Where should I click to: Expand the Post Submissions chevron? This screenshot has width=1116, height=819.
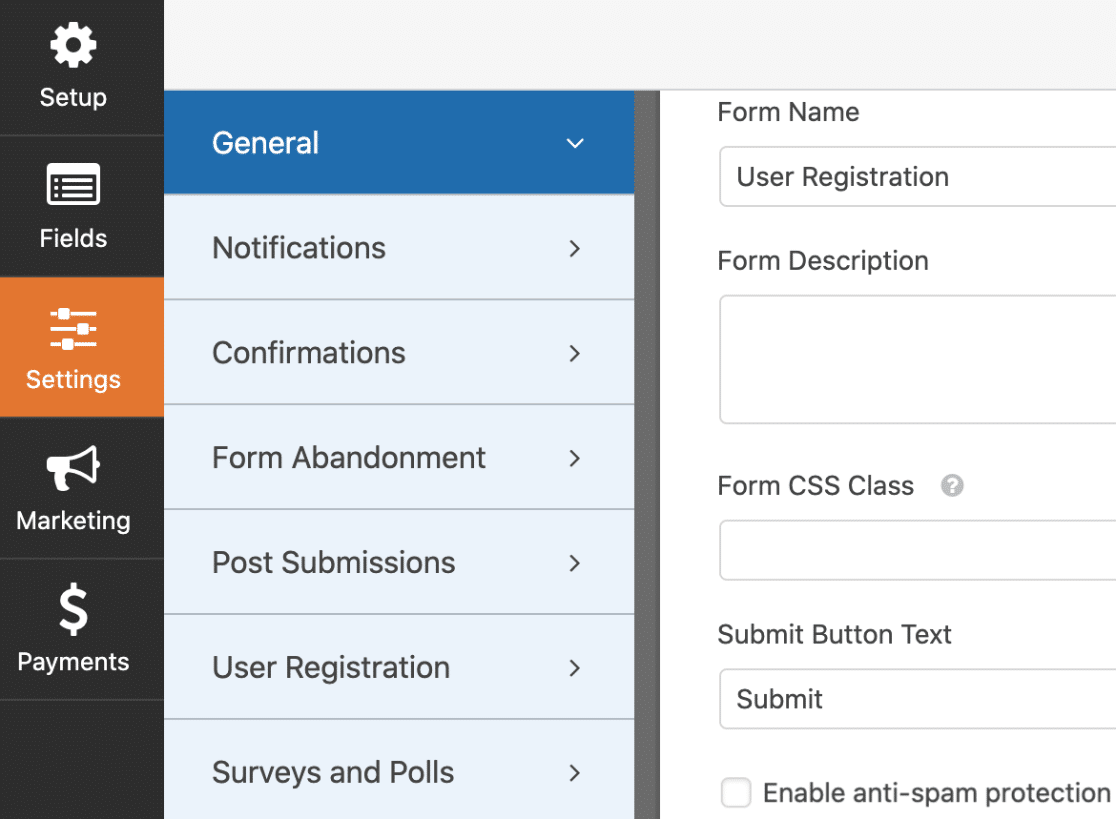[575, 563]
